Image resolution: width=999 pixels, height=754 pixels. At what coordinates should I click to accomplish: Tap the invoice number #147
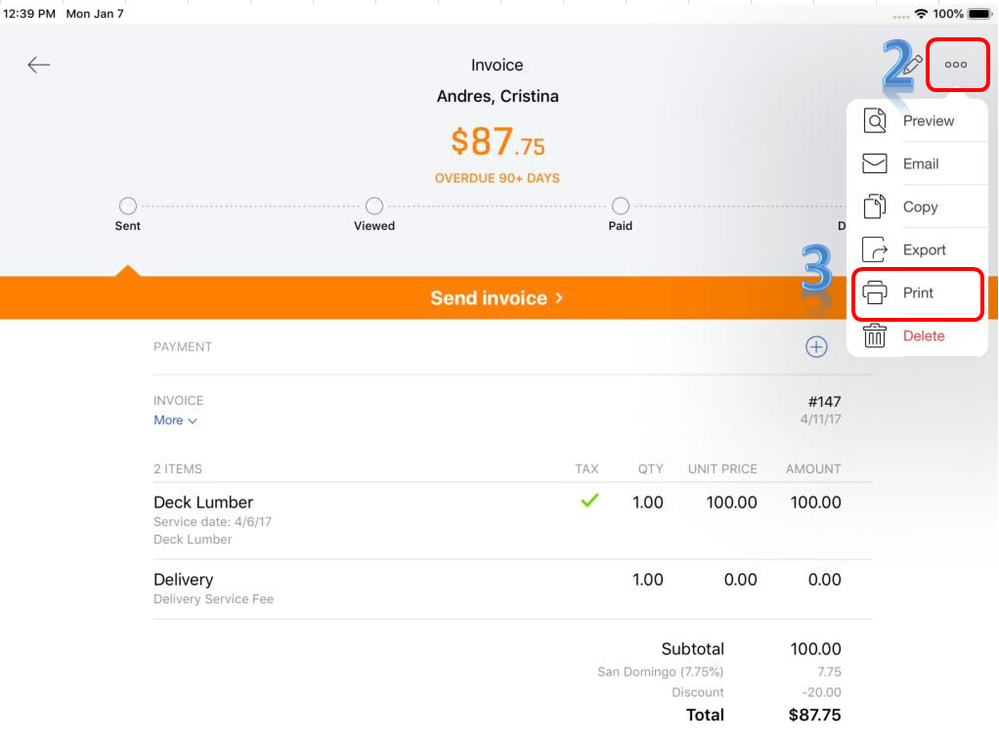(x=824, y=402)
